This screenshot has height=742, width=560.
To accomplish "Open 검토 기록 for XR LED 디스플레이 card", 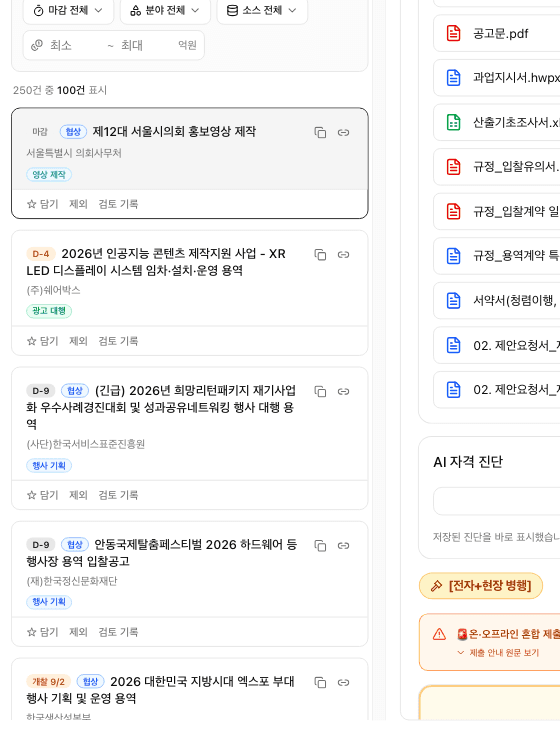I will (x=118, y=341).
